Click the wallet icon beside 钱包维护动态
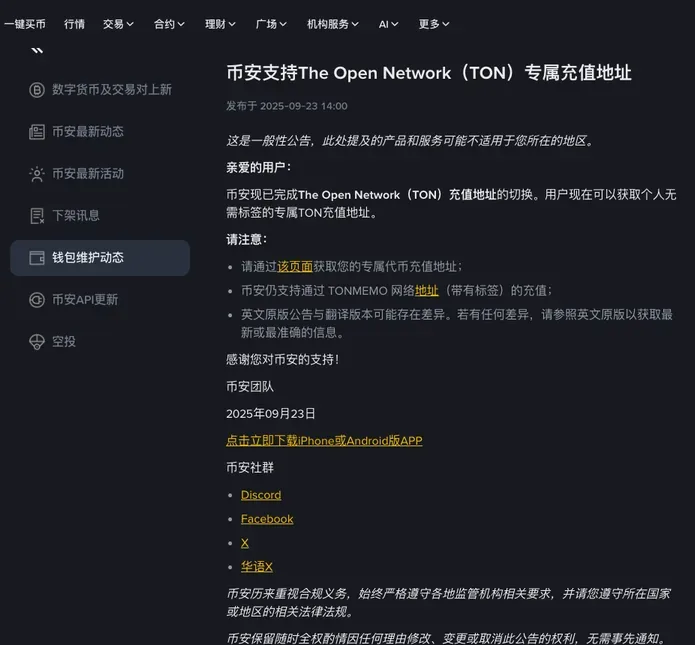695x645 pixels. click(x=37, y=258)
